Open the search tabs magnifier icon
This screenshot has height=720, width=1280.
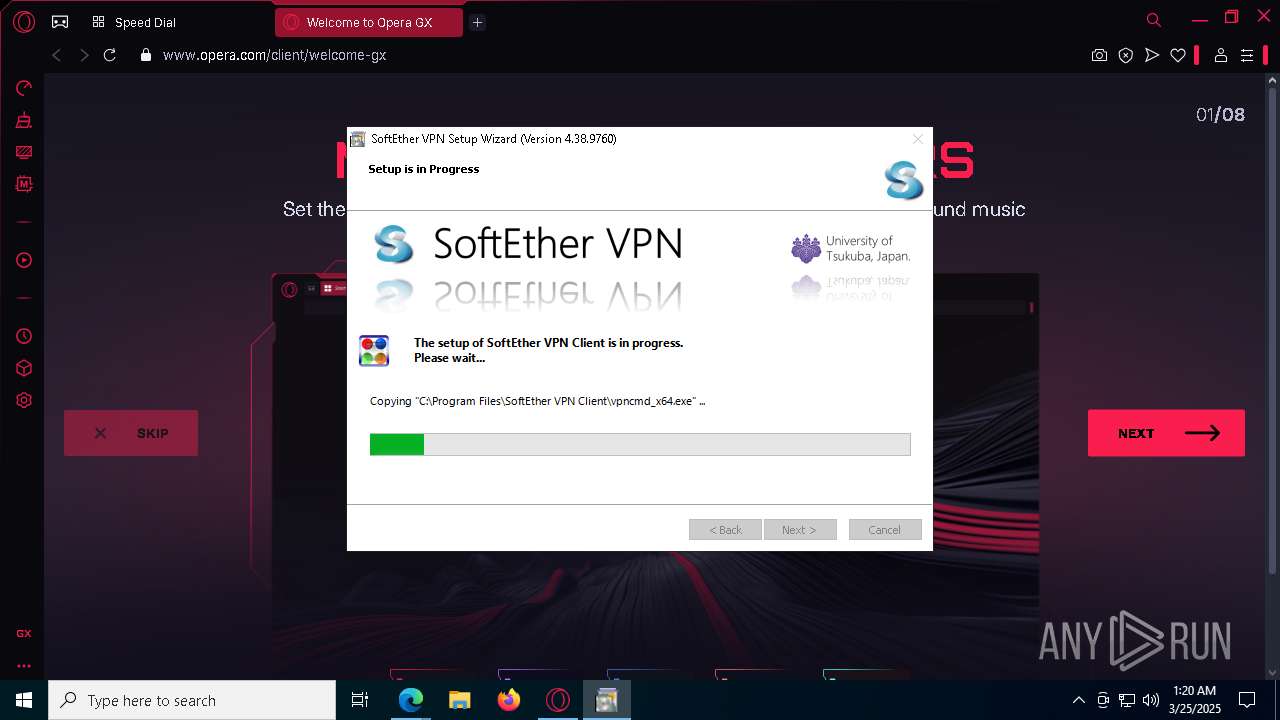click(x=1154, y=20)
